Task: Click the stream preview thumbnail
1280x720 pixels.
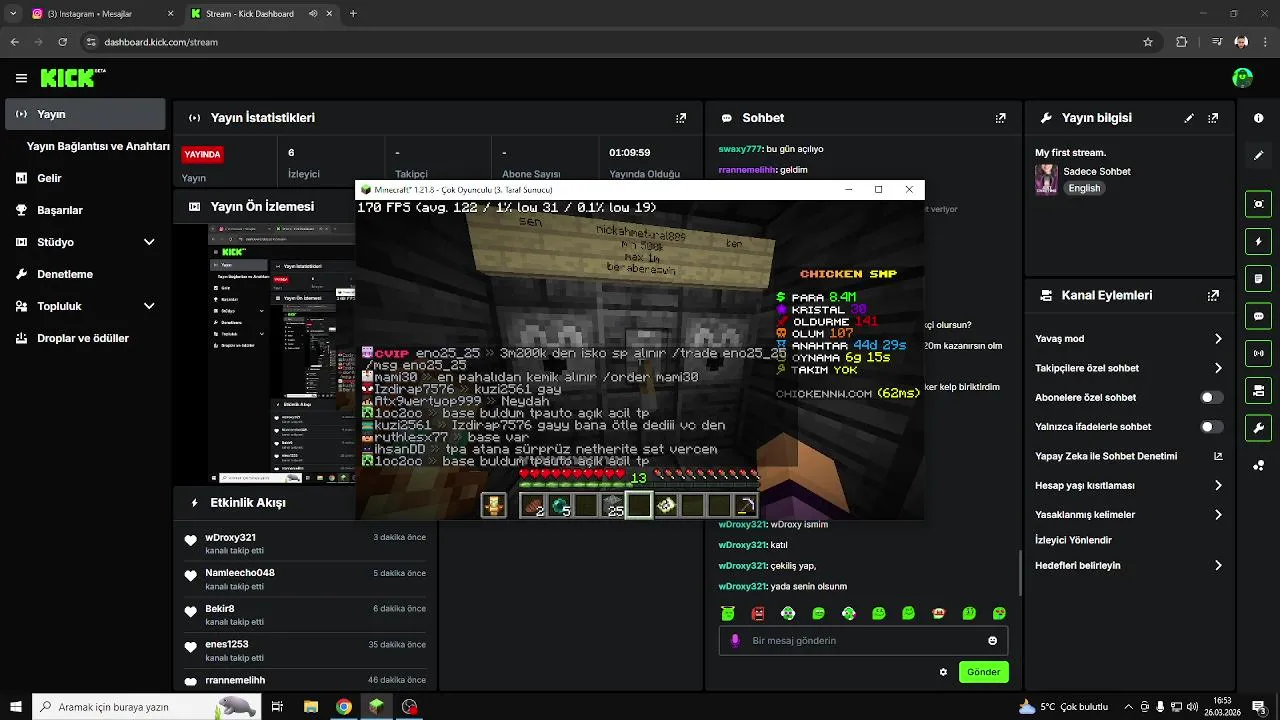Action: pos(282,354)
